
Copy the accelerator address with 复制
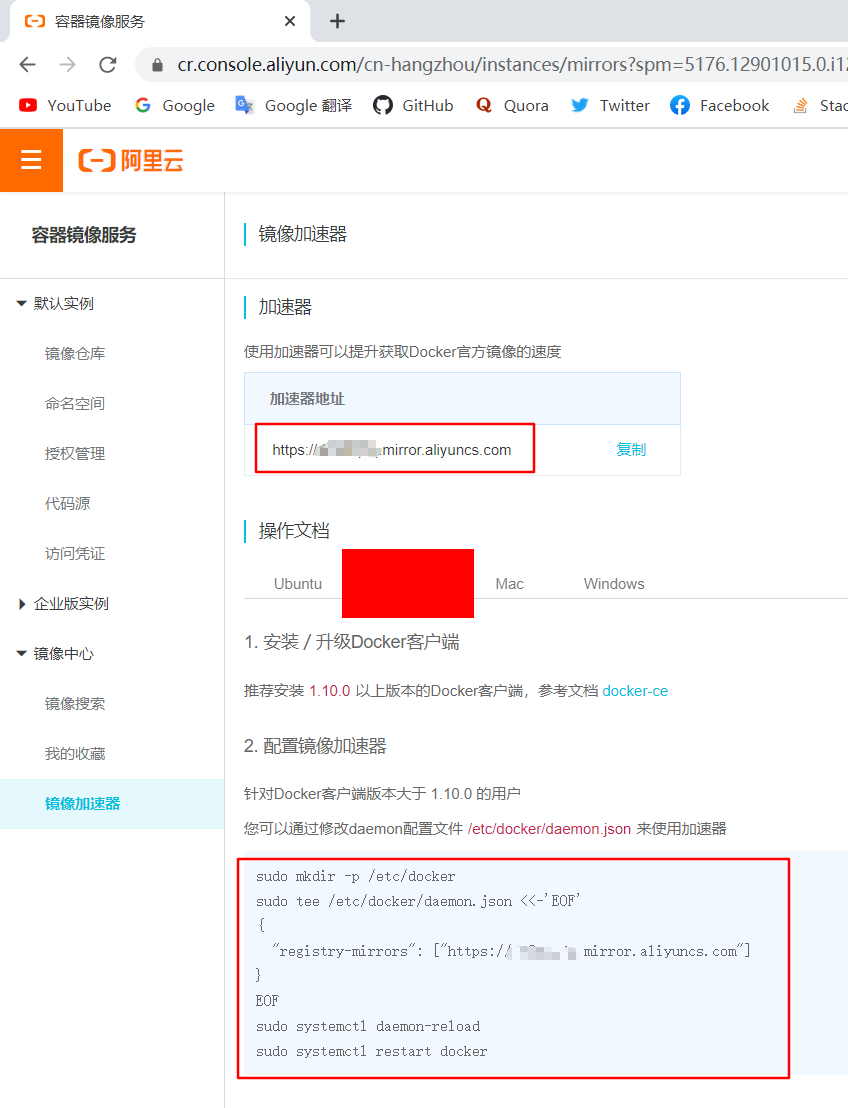631,449
